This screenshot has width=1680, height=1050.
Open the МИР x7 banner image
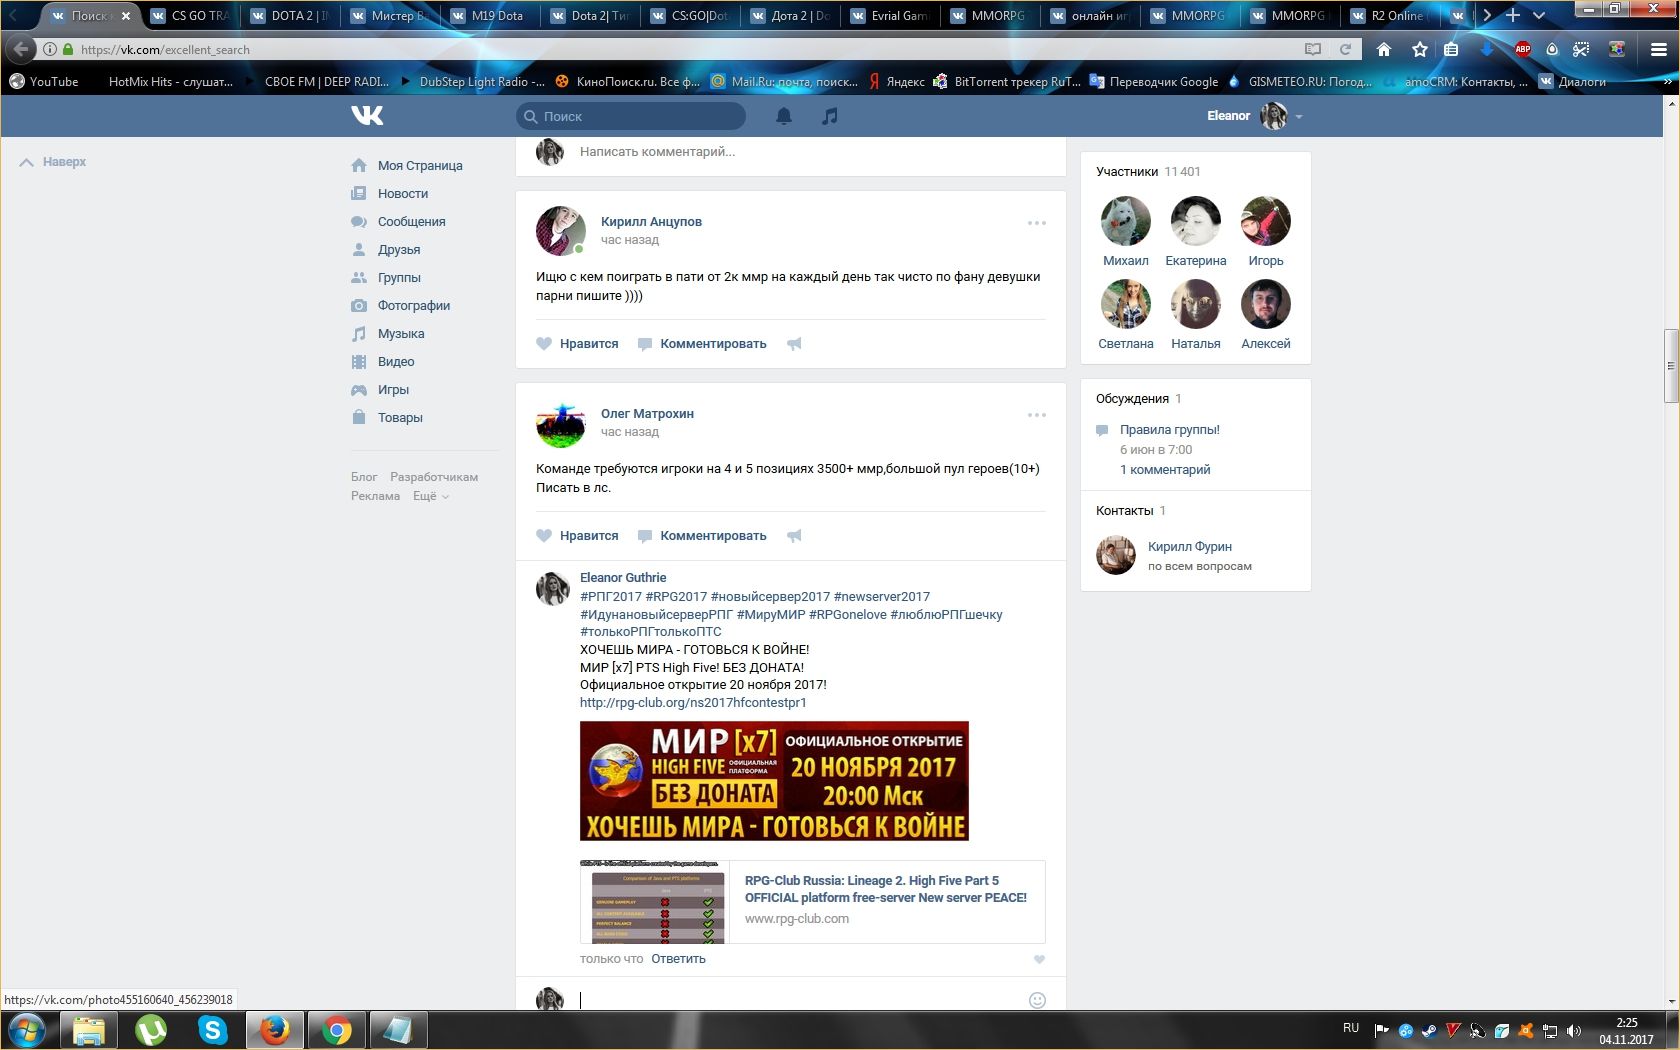pos(774,781)
